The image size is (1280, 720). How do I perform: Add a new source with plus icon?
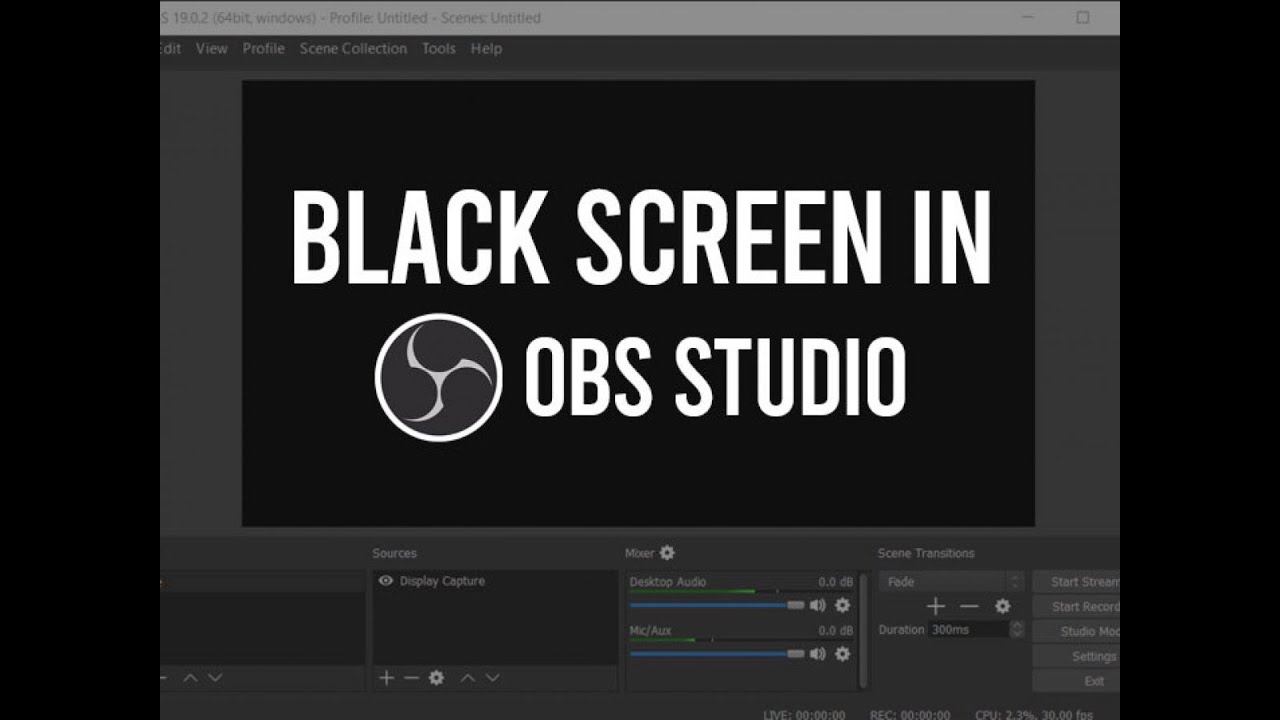click(386, 678)
